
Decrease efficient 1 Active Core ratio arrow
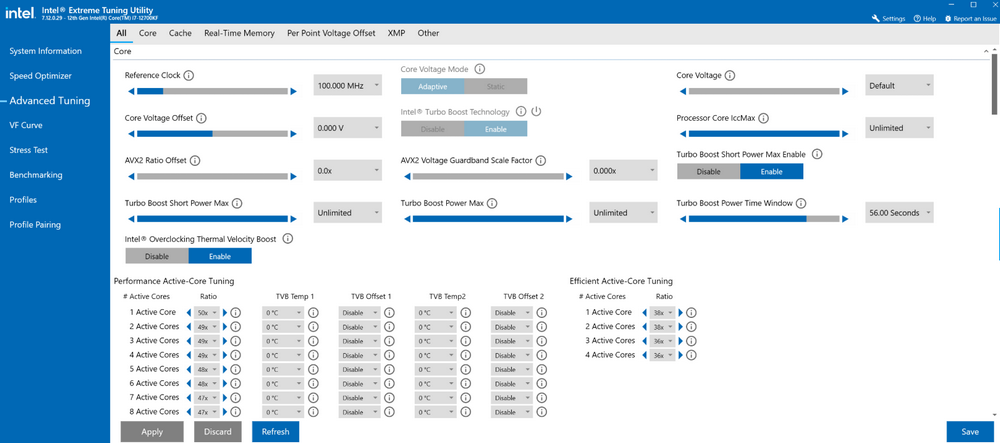tap(644, 313)
